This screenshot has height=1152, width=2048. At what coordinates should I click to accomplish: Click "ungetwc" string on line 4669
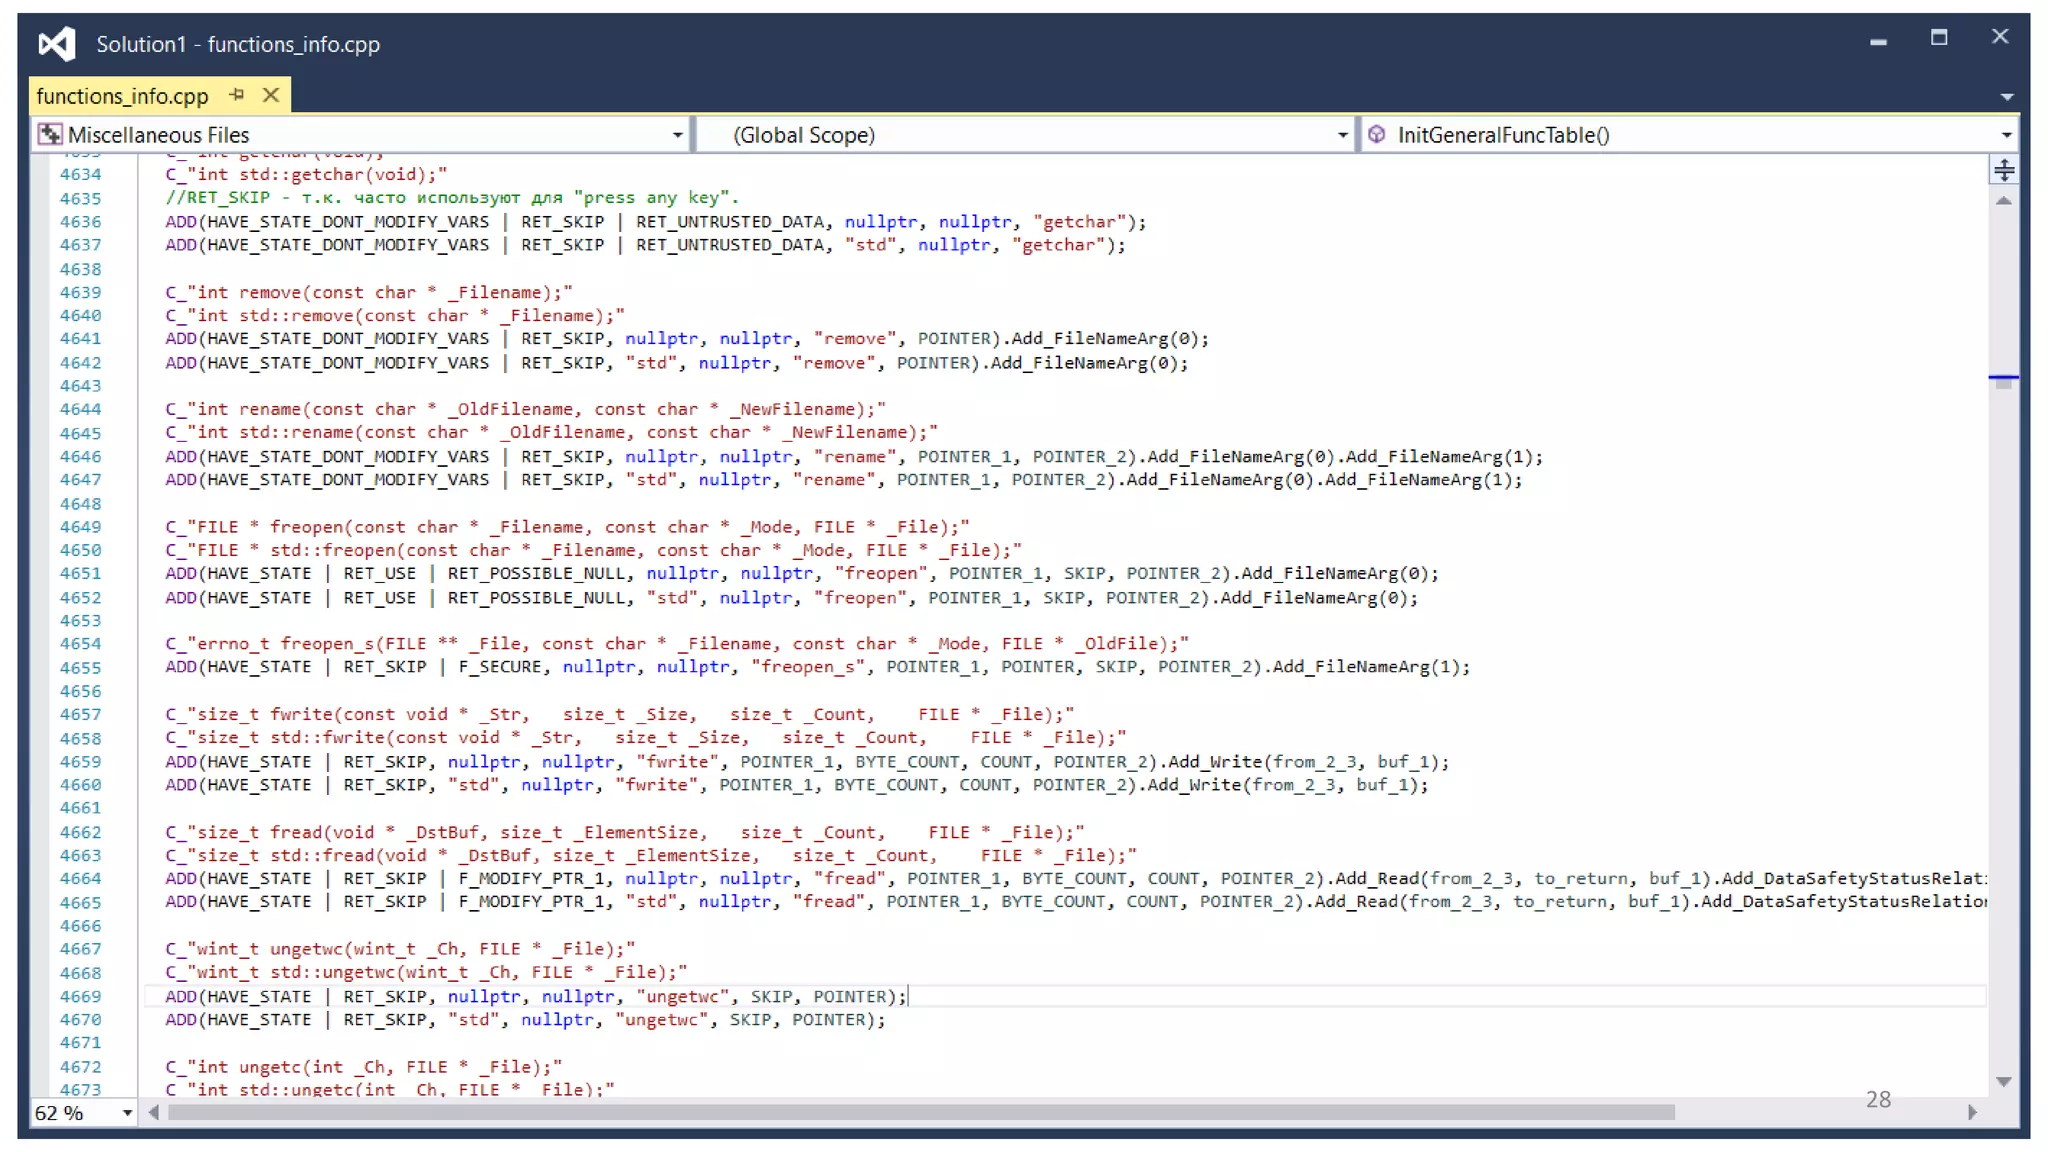click(x=683, y=997)
